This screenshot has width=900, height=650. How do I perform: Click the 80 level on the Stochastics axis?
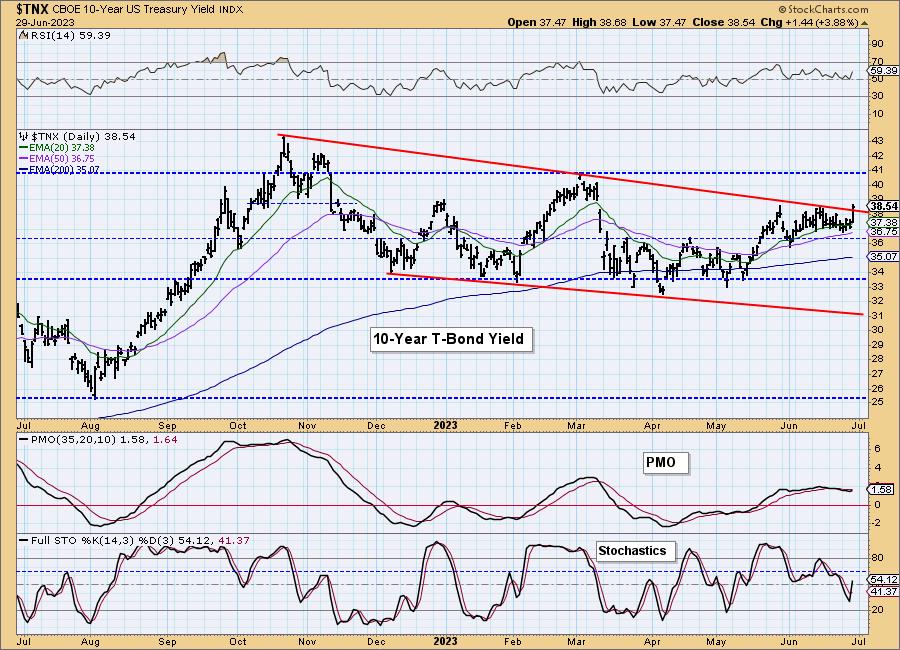pyautogui.click(x=878, y=558)
